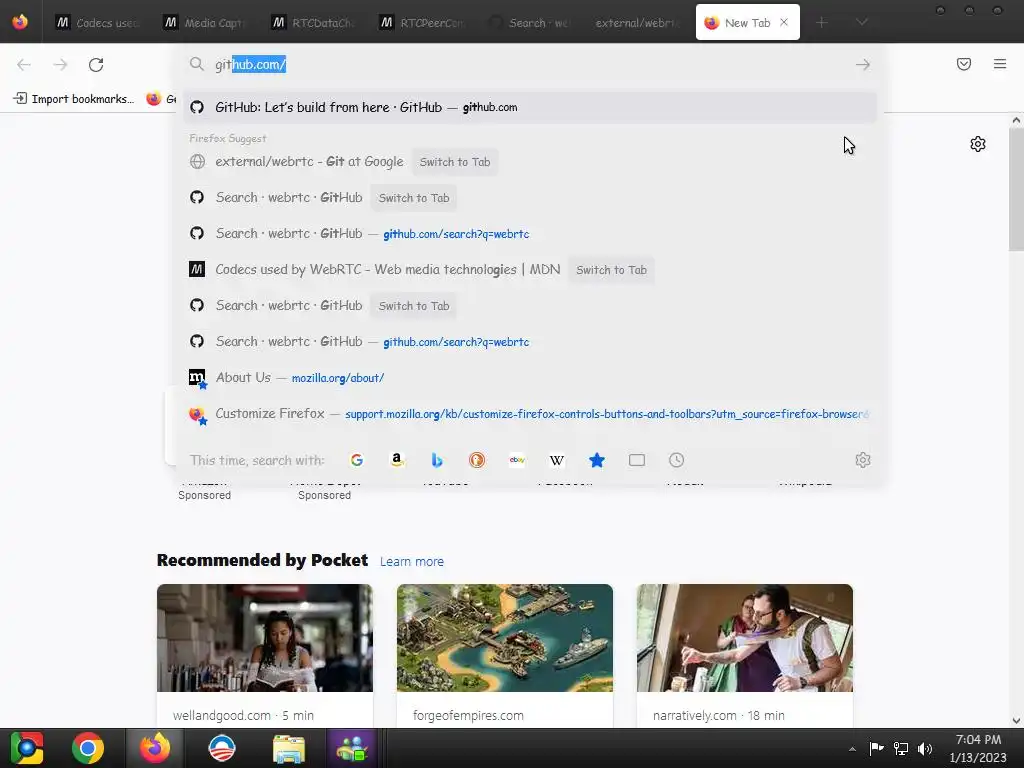Viewport: 1024px width, 768px height.
Task: Go back with the back arrow
Action: 24,64
